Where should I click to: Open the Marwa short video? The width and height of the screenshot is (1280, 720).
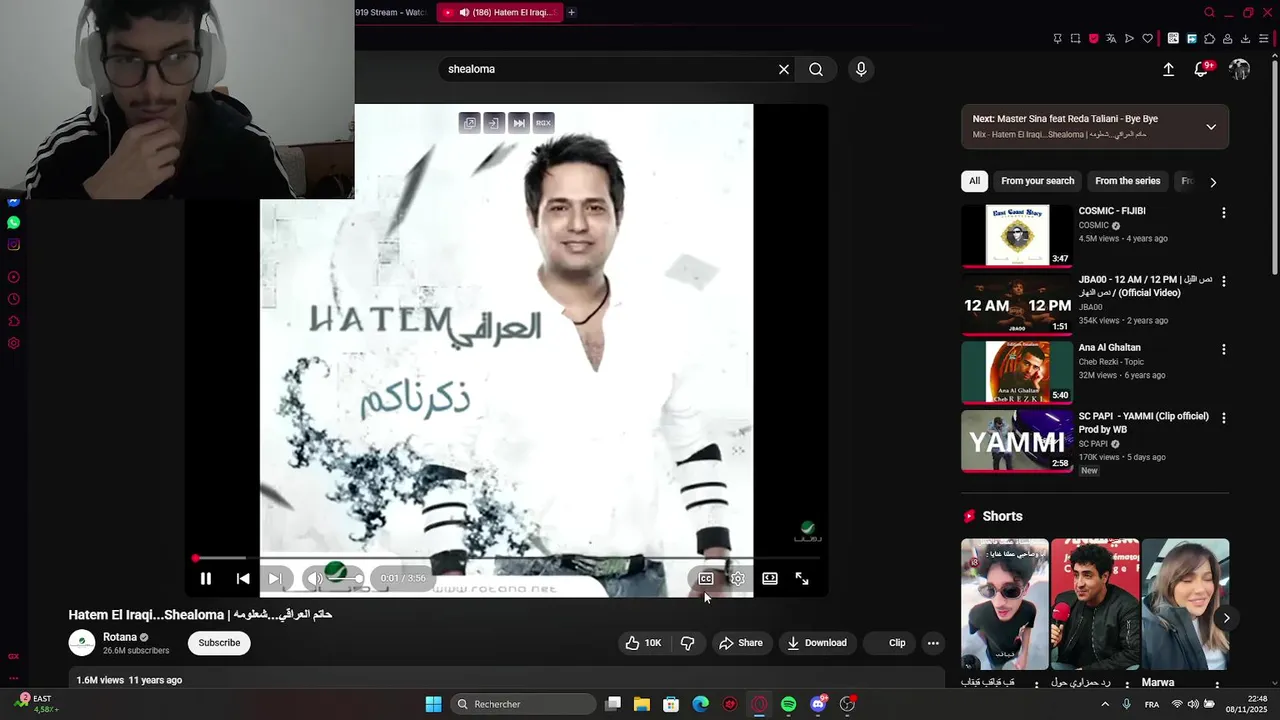pos(1186,605)
